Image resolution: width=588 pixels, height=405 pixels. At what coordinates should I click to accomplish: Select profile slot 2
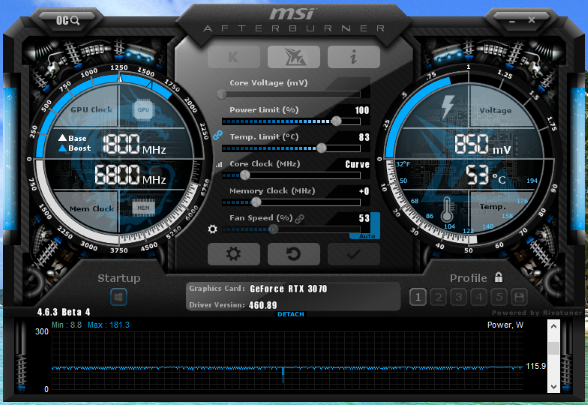438,297
